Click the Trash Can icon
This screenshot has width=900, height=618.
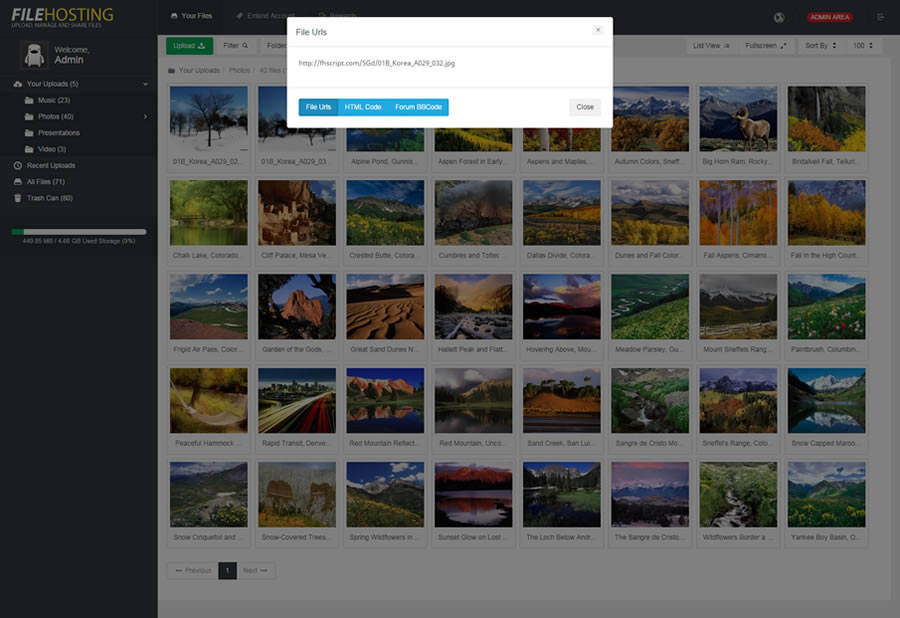pos(18,198)
